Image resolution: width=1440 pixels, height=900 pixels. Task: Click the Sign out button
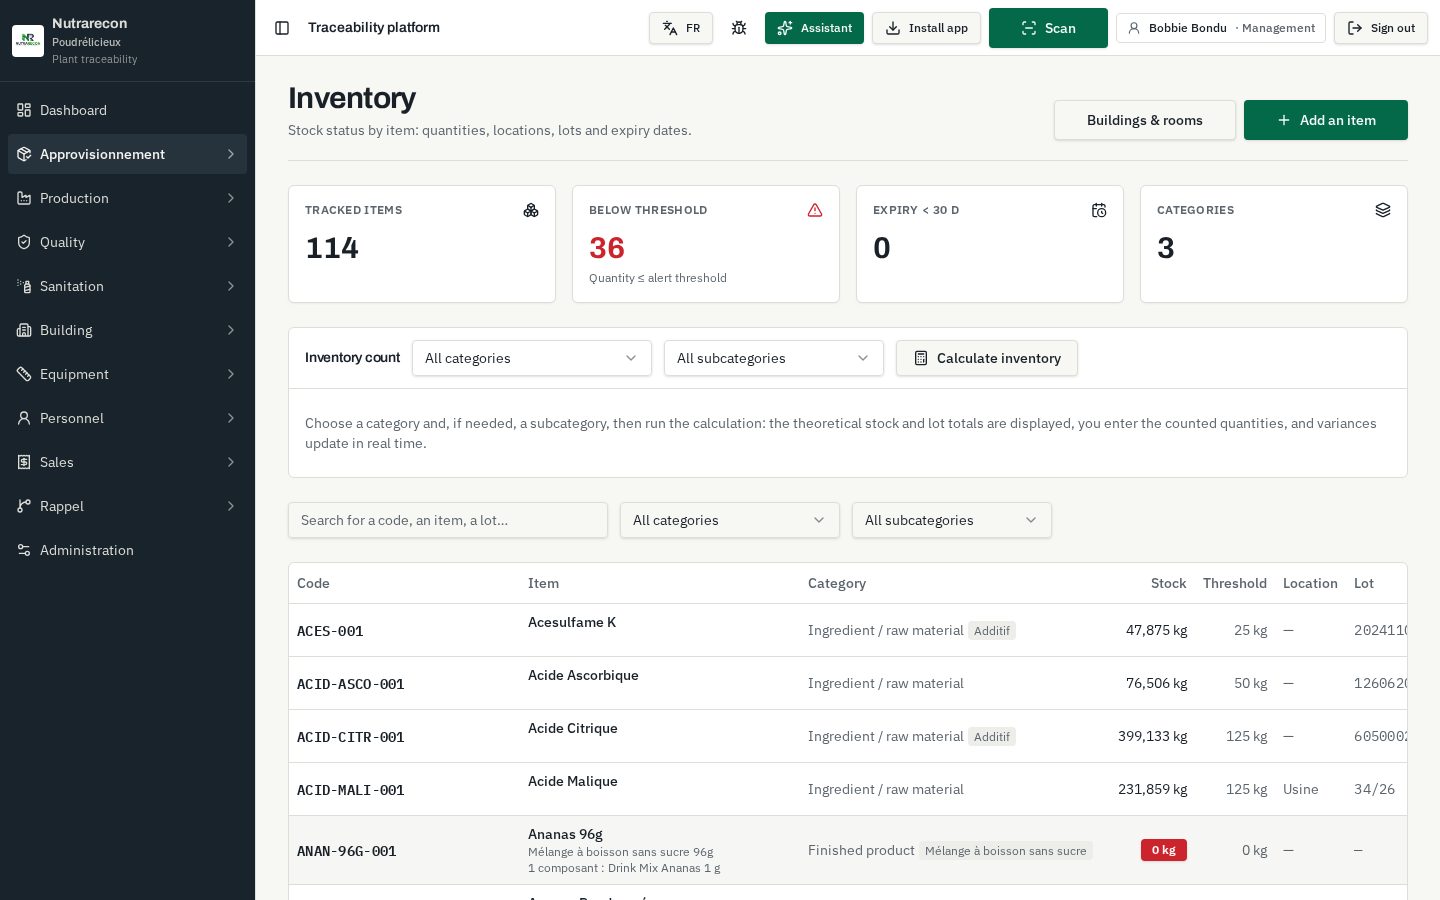click(1380, 28)
